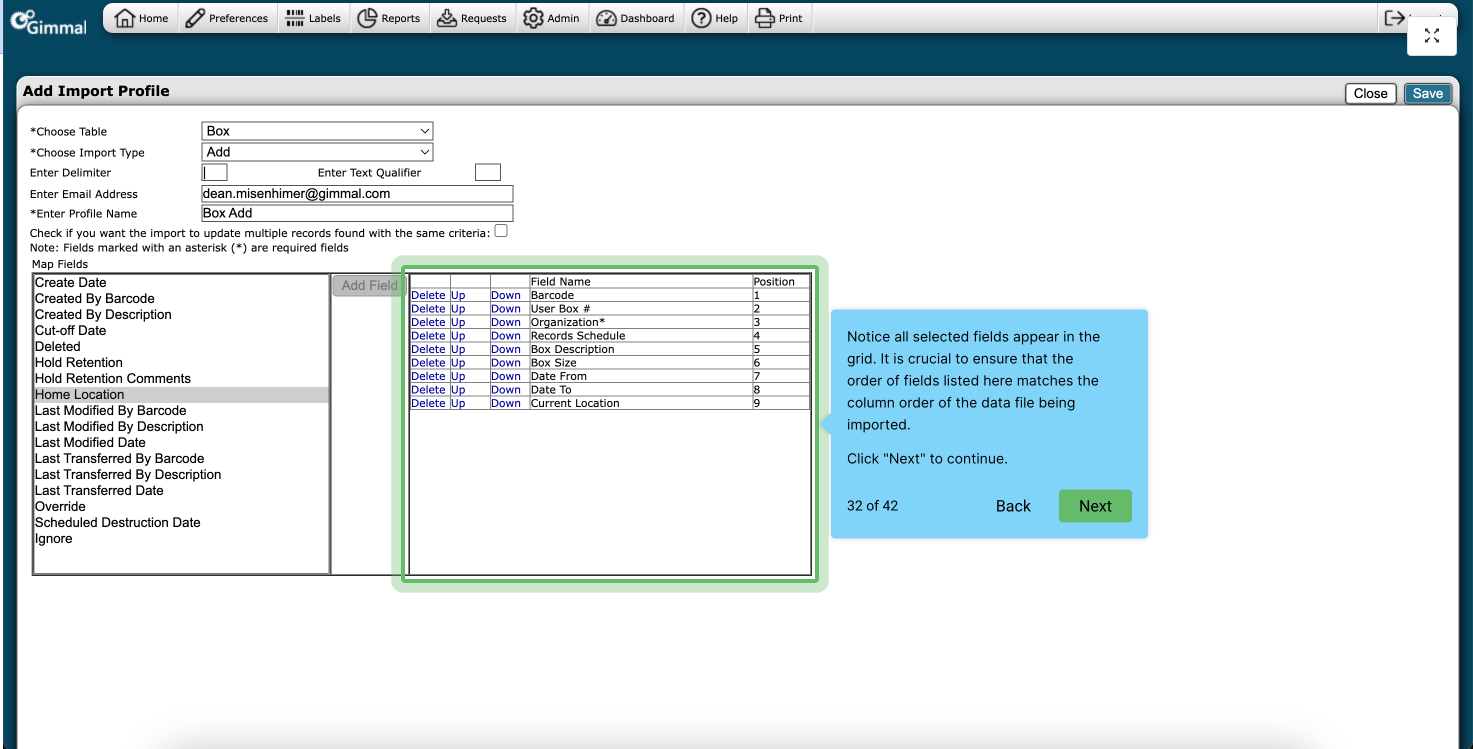1473x749 pixels.
Task: Open the Help question mark icon
Action: [x=701, y=18]
